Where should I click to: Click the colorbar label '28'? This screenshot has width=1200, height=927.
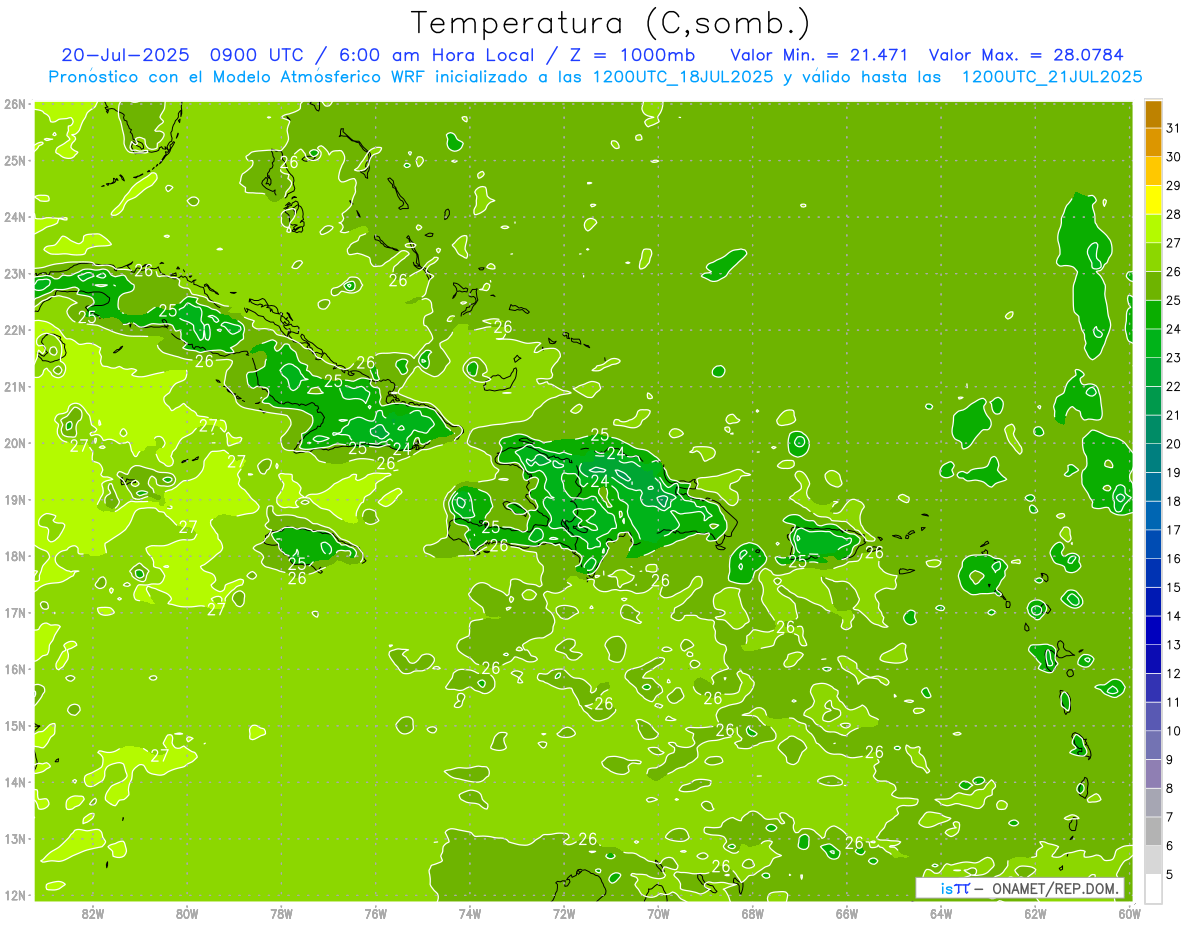point(1173,214)
